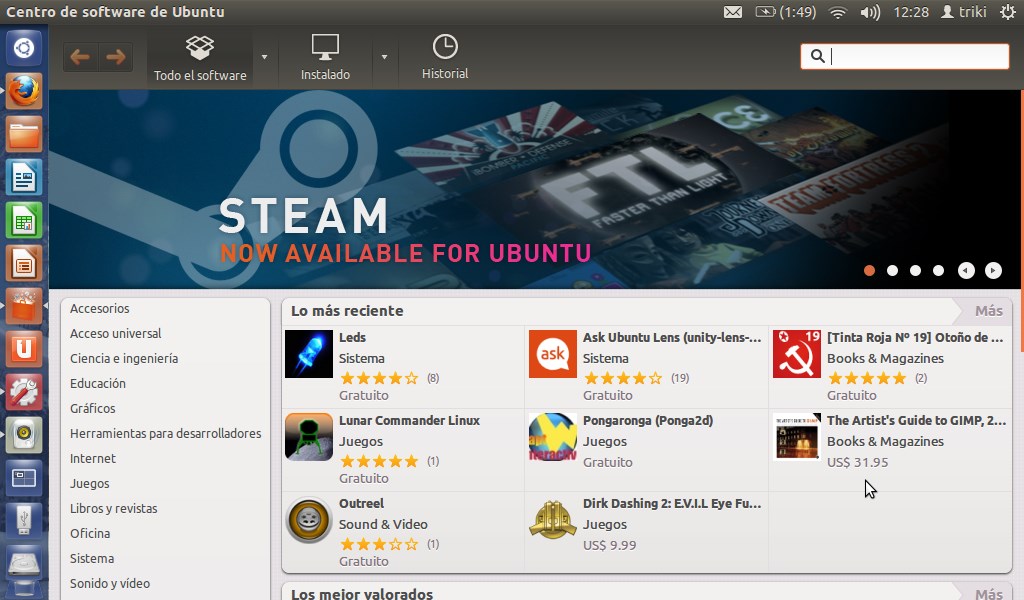Open the system power gear menu
The image size is (1024, 600).
[x=1008, y=12]
